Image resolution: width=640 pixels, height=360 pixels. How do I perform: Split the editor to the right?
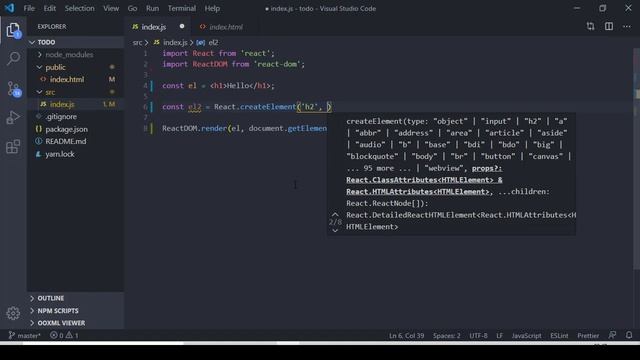tap(609, 27)
